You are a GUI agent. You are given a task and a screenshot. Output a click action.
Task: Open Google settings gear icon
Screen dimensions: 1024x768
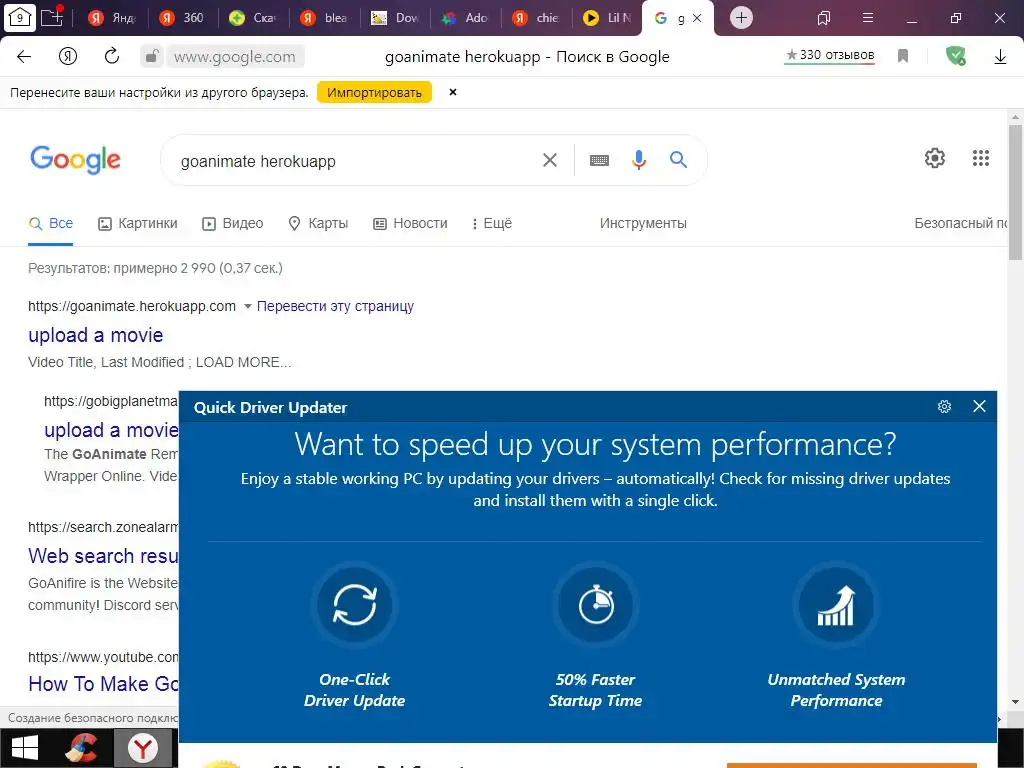(935, 158)
